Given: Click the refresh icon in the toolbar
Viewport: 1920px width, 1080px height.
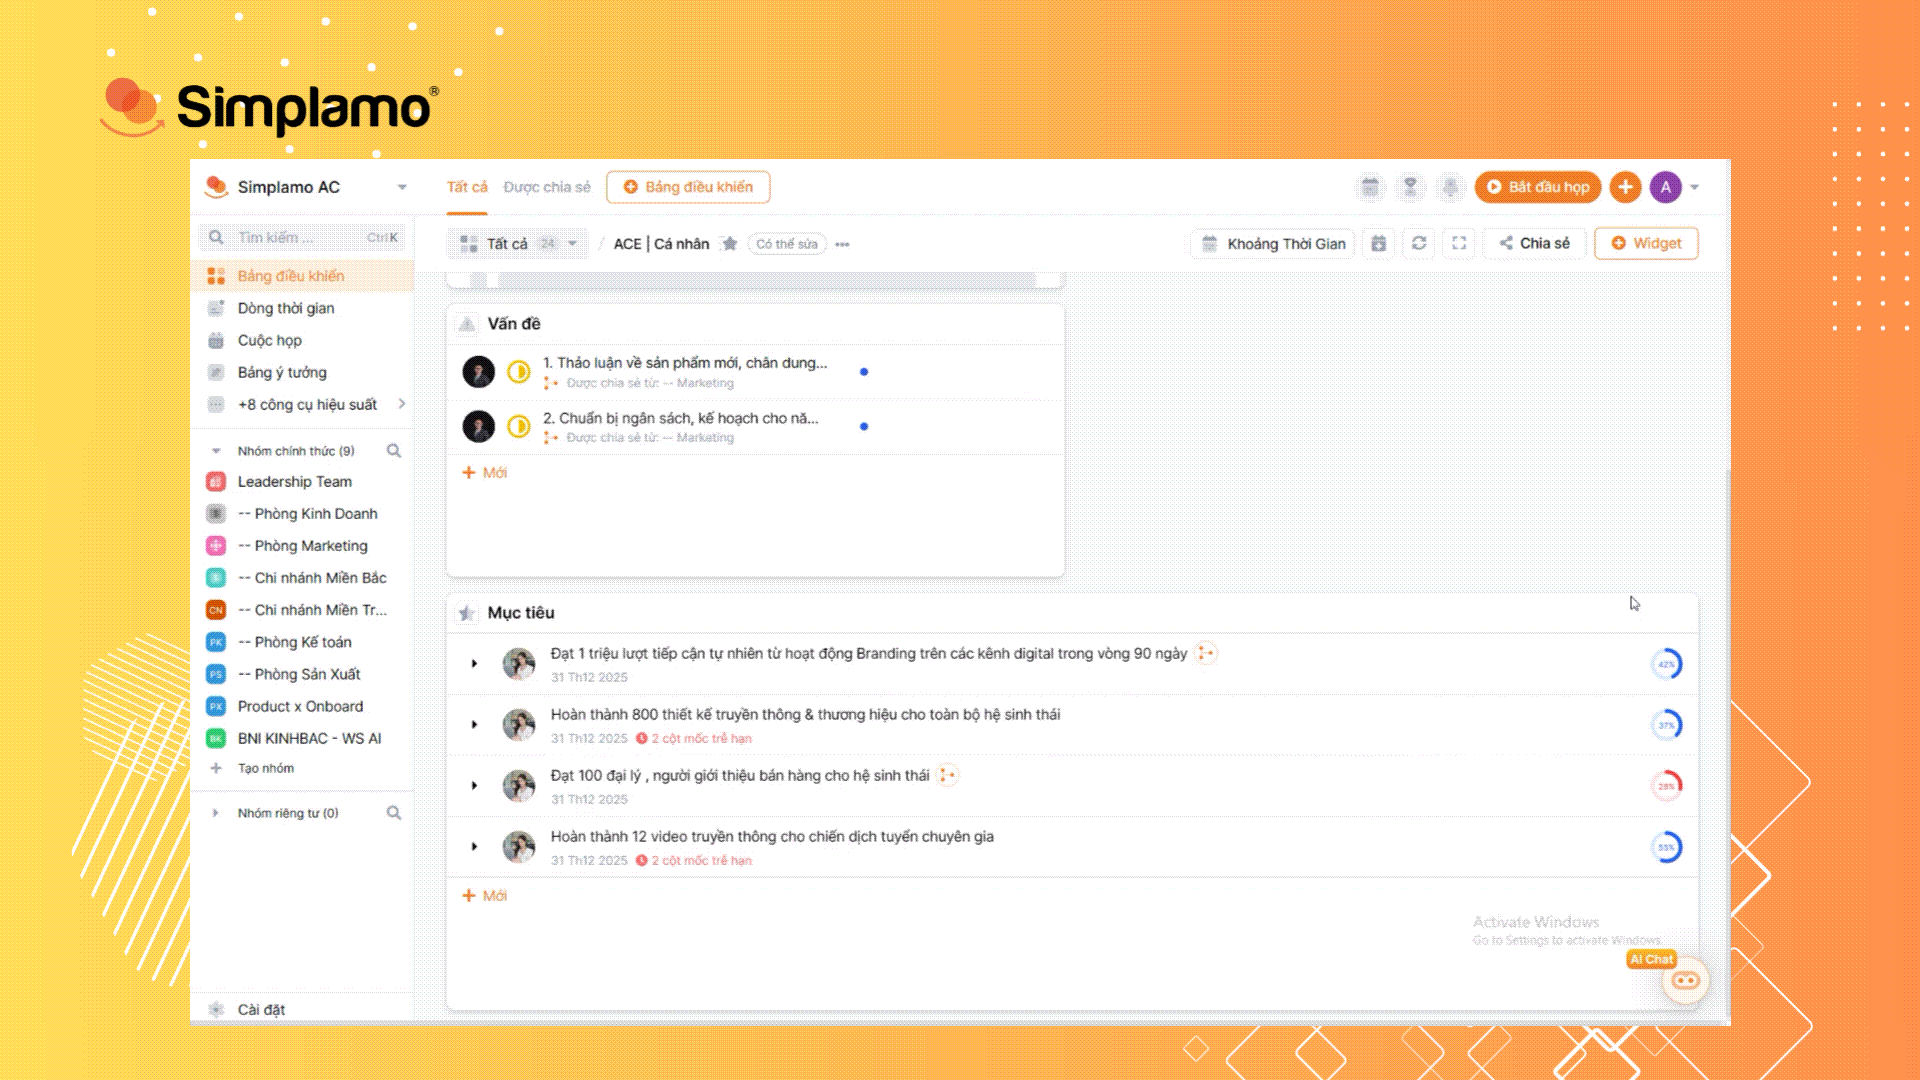Looking at the screenshot, I should click(1418, 243).
